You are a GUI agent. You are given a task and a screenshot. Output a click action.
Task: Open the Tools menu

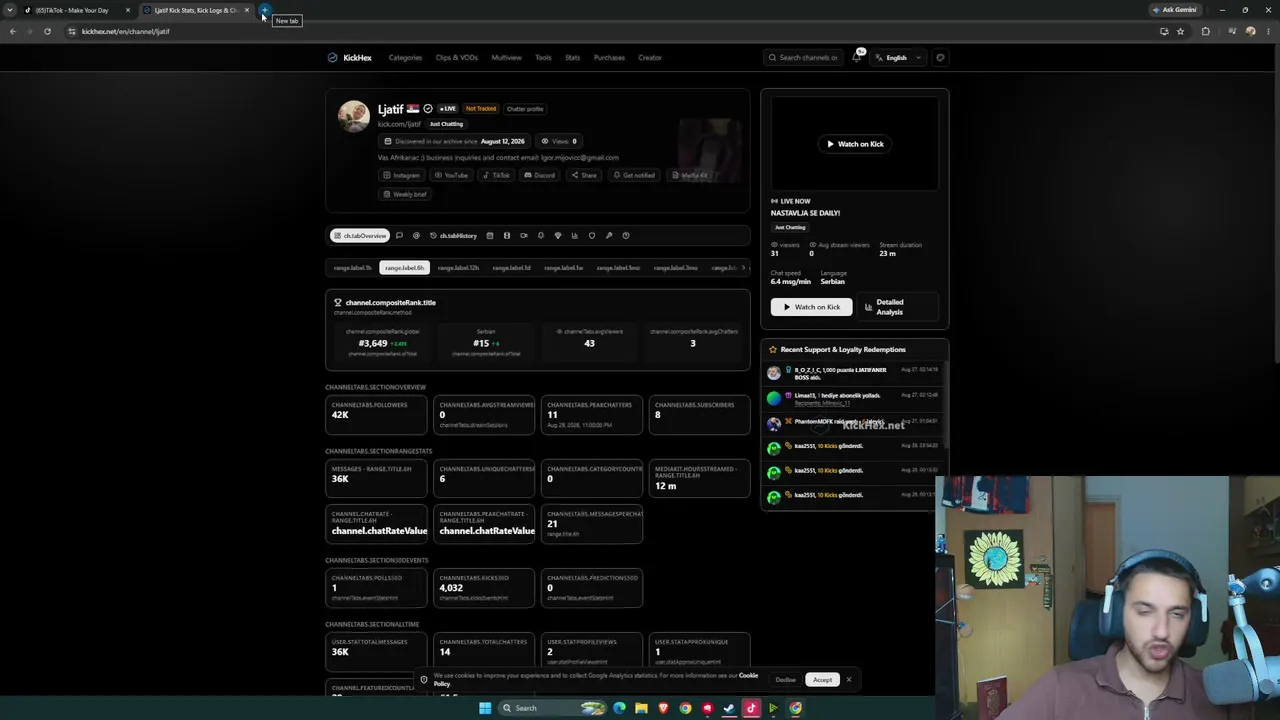pos(543,57)
